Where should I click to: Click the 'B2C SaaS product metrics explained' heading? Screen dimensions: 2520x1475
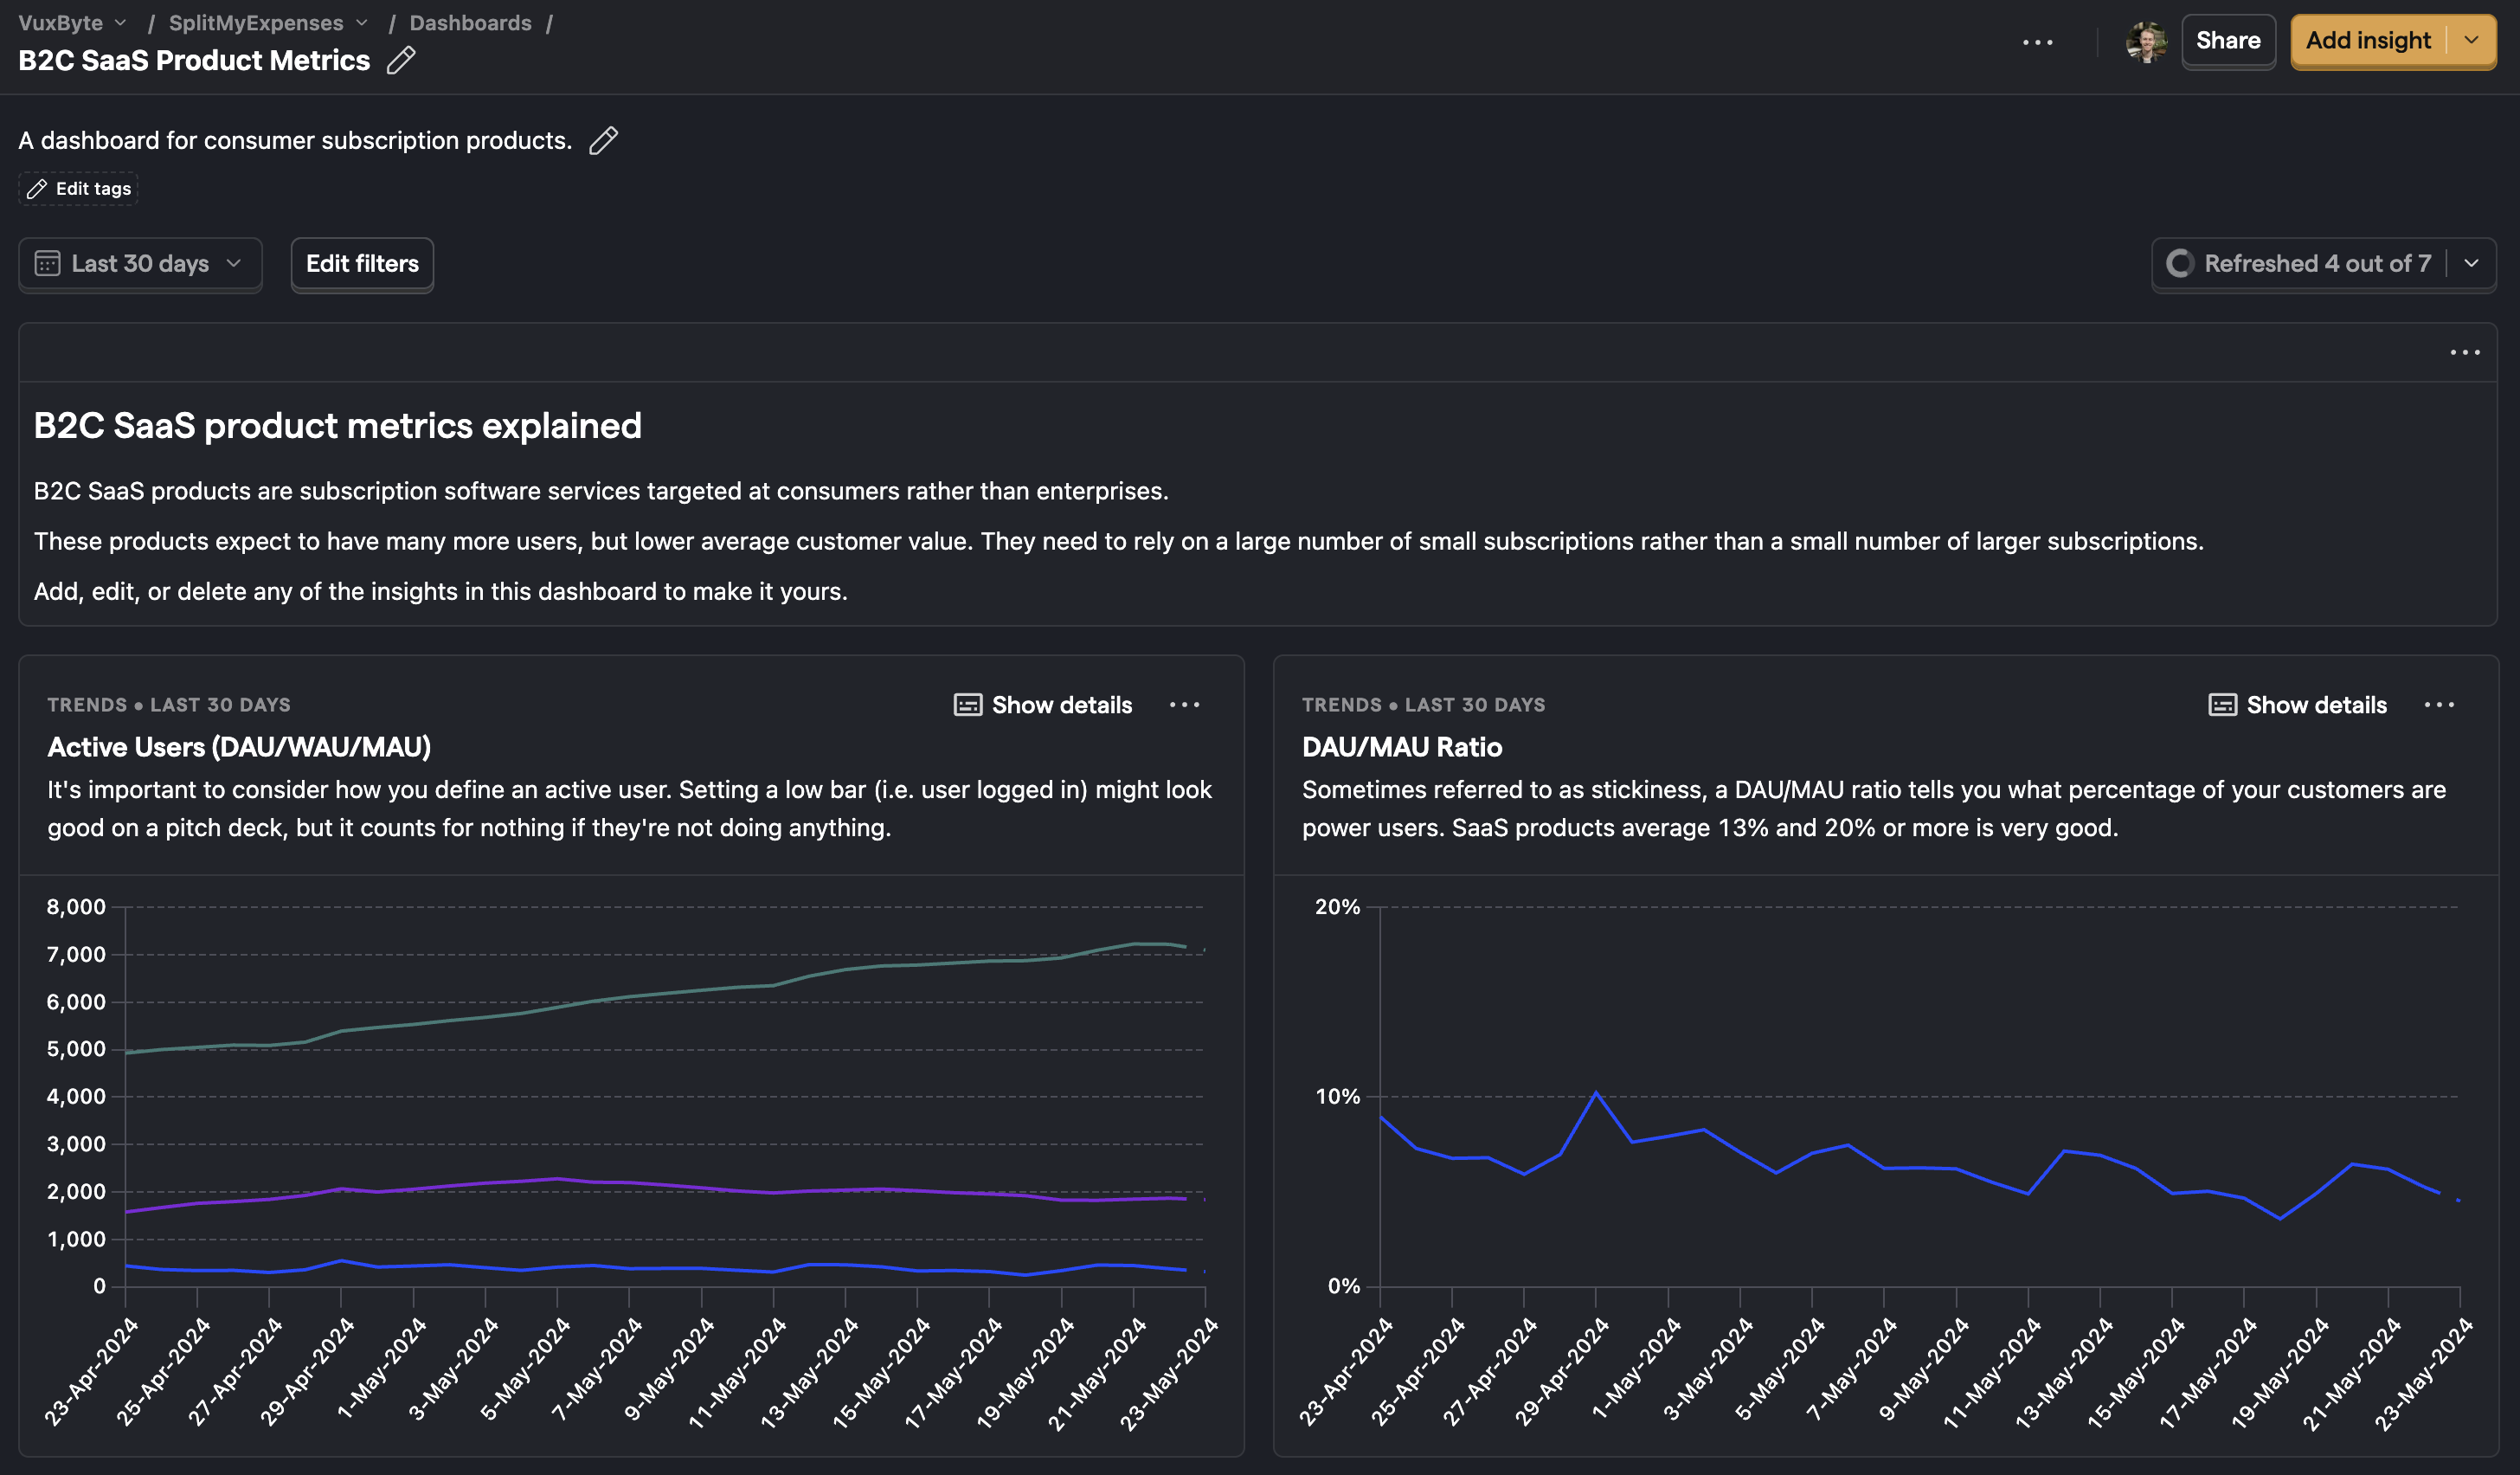[x=338, y=426]
